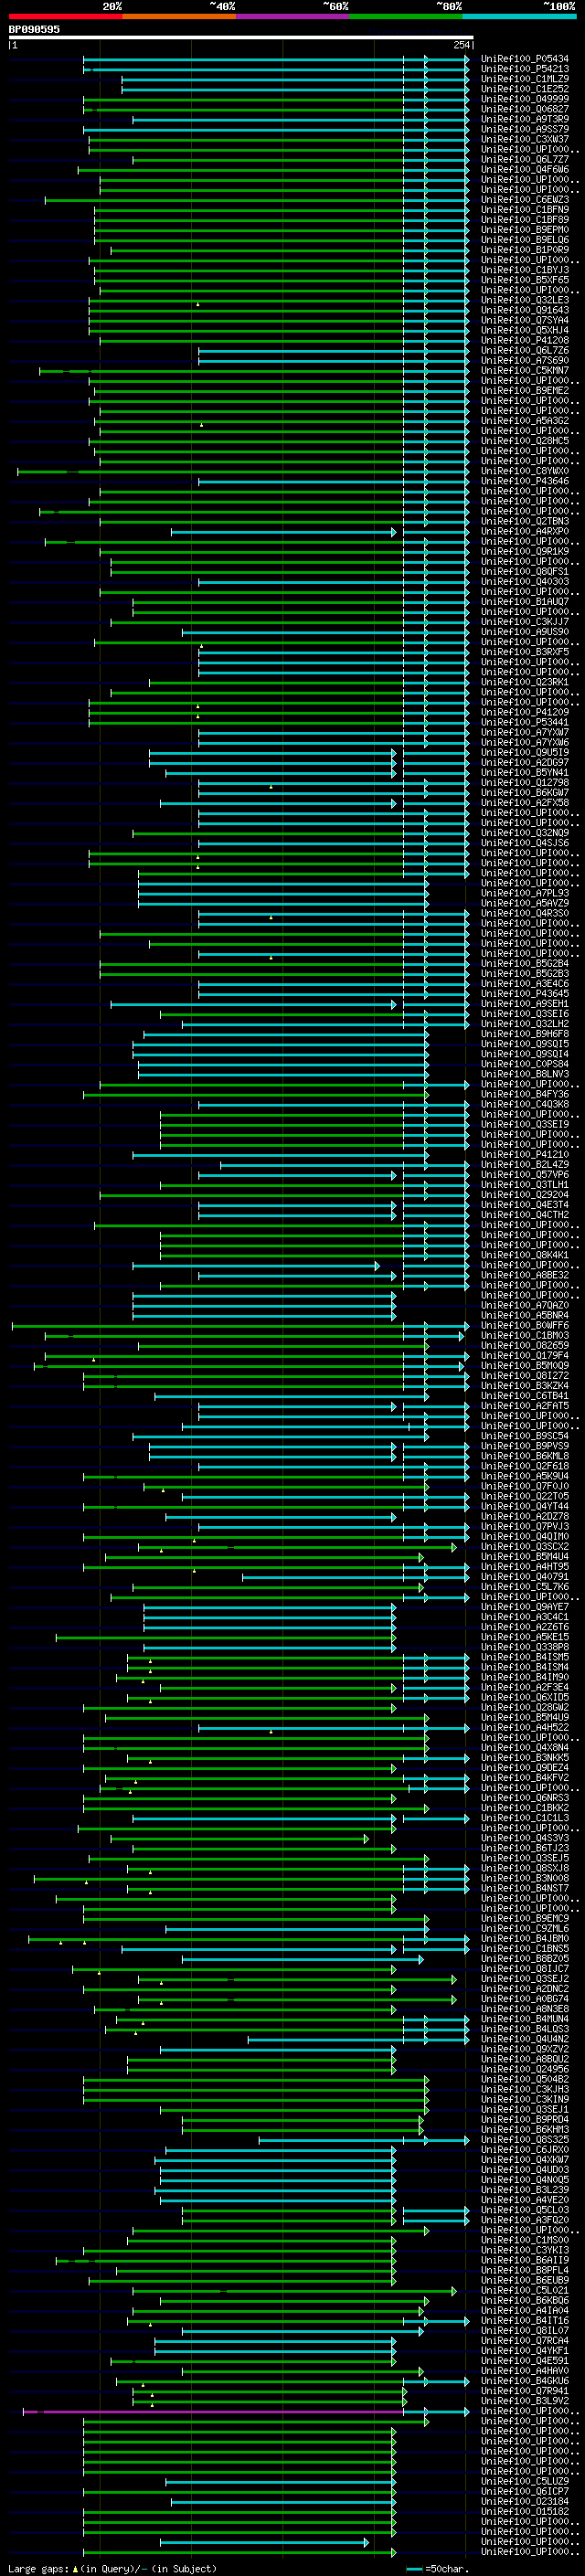Select hit label UniRef100_A5BNR4
This screenshot has width=585, height=2576.
(x=525, y=1315)
